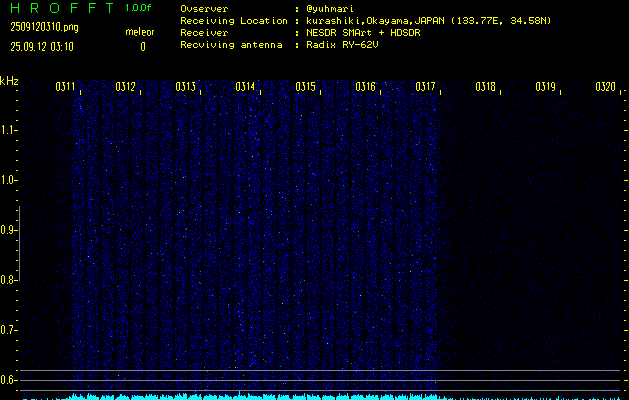
Task: Click the Receiving Location label
Action: pyautogui.click(x=234, y=21)
